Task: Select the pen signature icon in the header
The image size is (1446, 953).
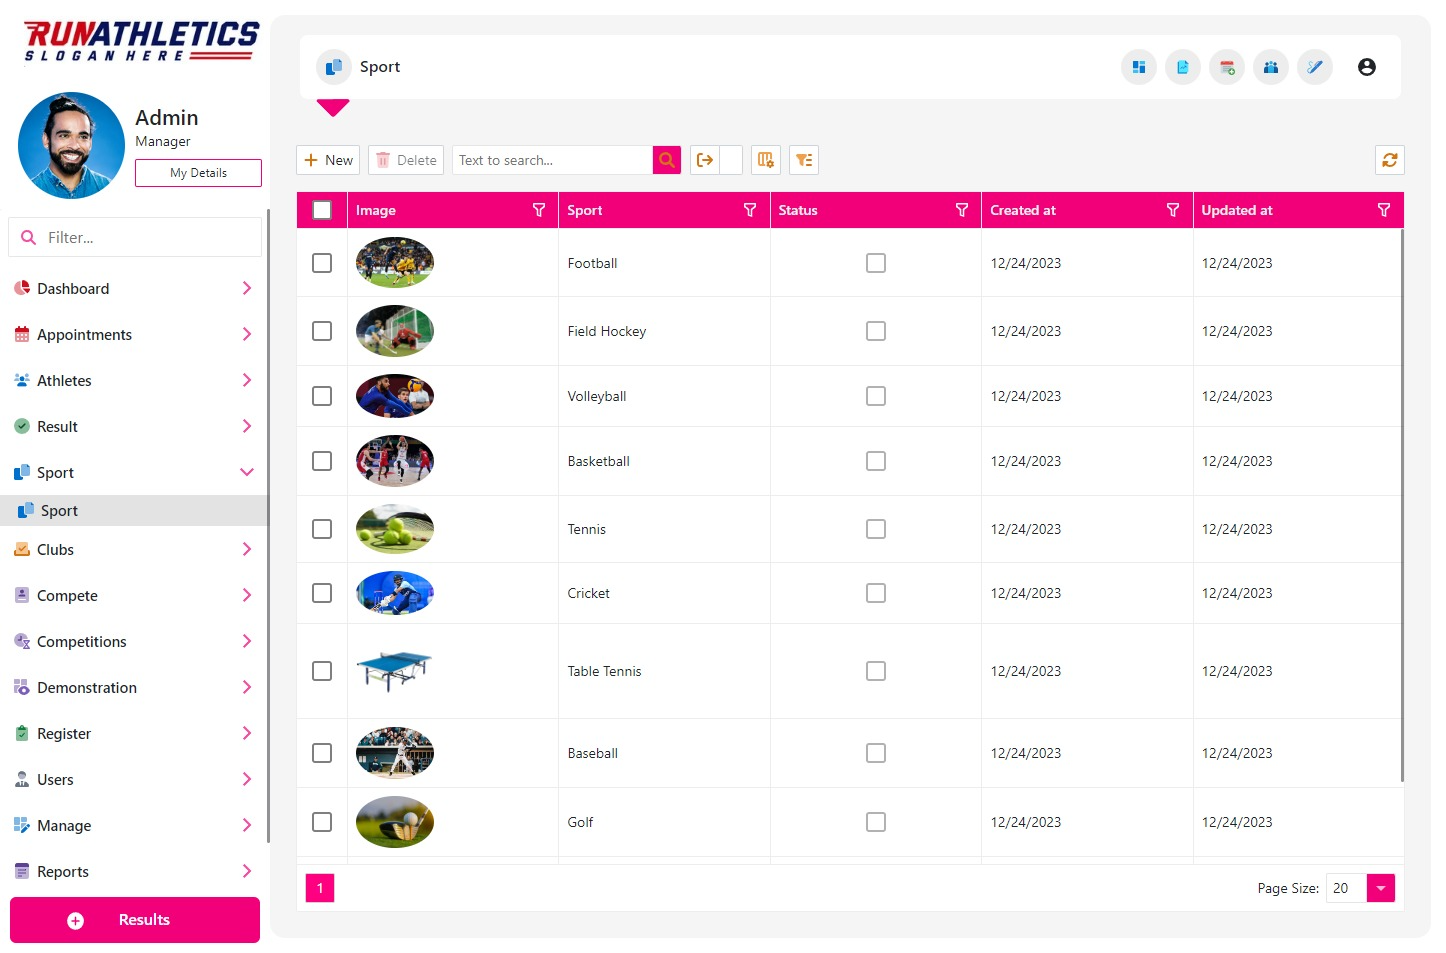Action: pyautogui.click(x=1315, y=67)
